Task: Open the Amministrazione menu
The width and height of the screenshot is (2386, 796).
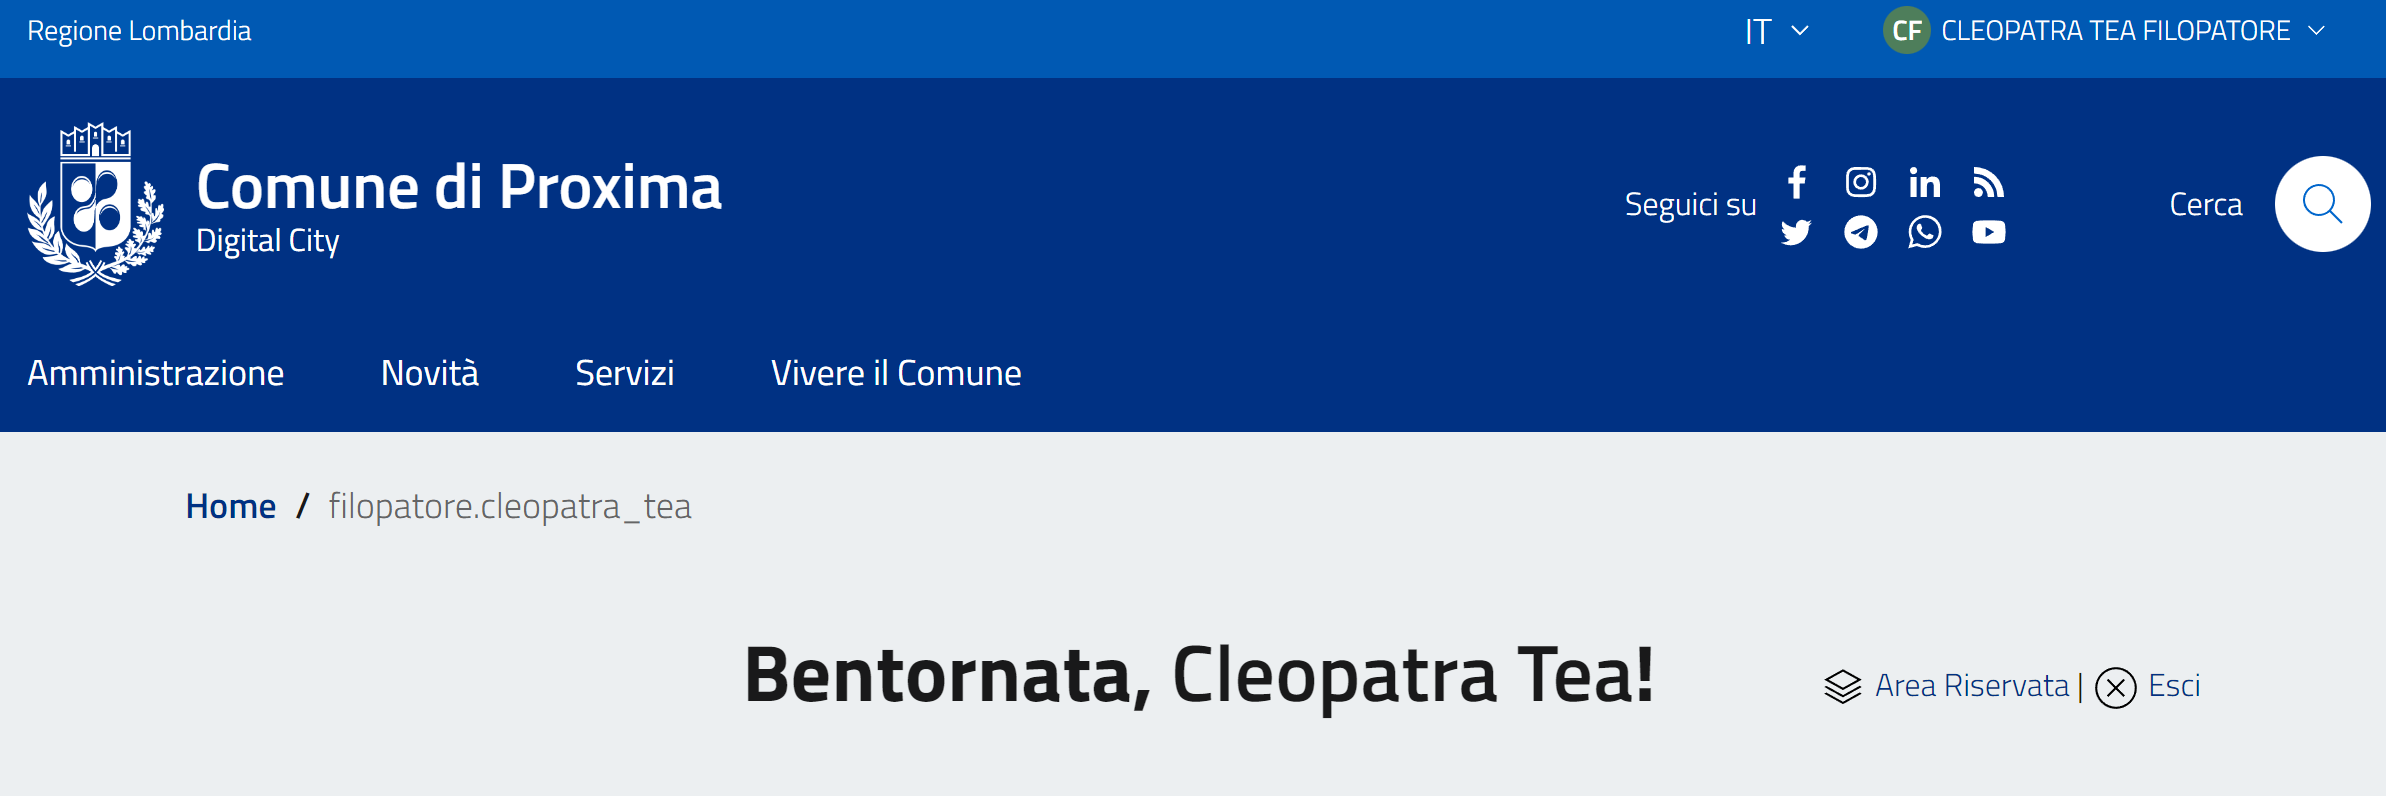Action: pos(156,373)
